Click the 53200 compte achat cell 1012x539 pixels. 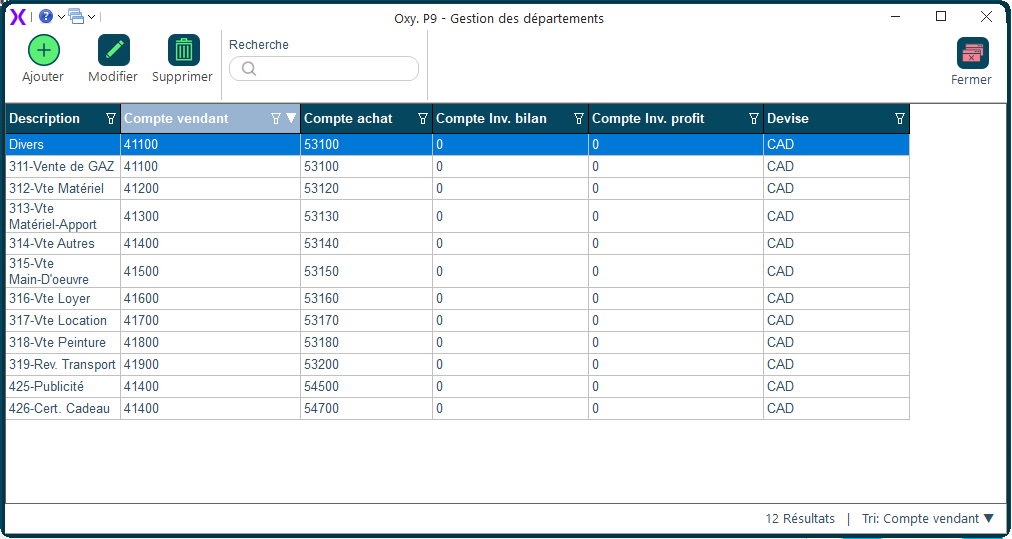pos(367,364)
